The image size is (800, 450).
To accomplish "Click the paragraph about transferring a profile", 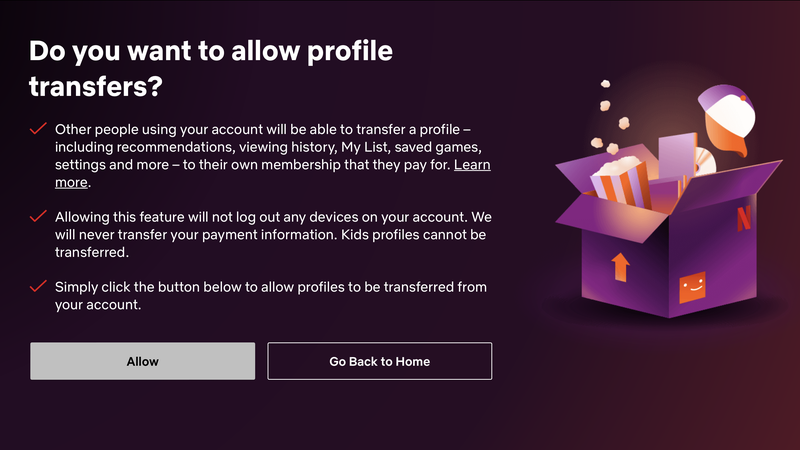I will click(x=273, y=156).
